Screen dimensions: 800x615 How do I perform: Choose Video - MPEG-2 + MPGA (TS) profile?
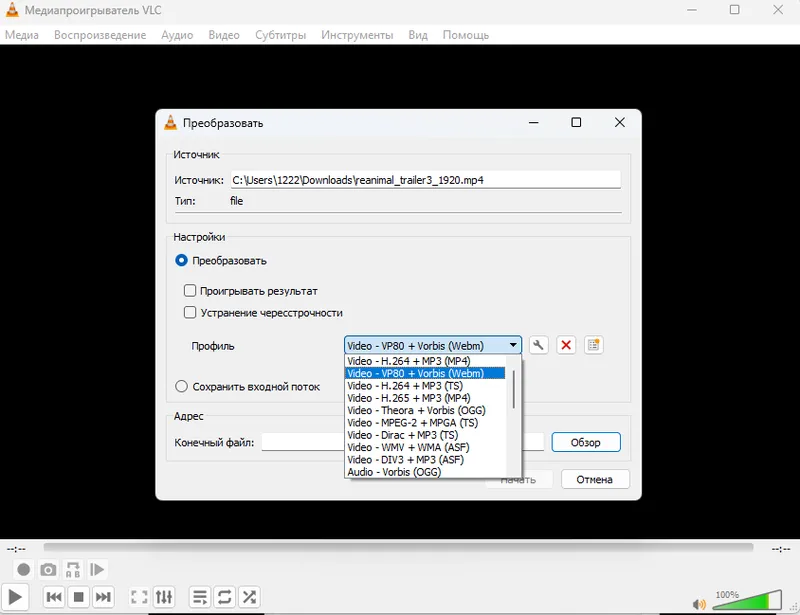click(425, 423)
